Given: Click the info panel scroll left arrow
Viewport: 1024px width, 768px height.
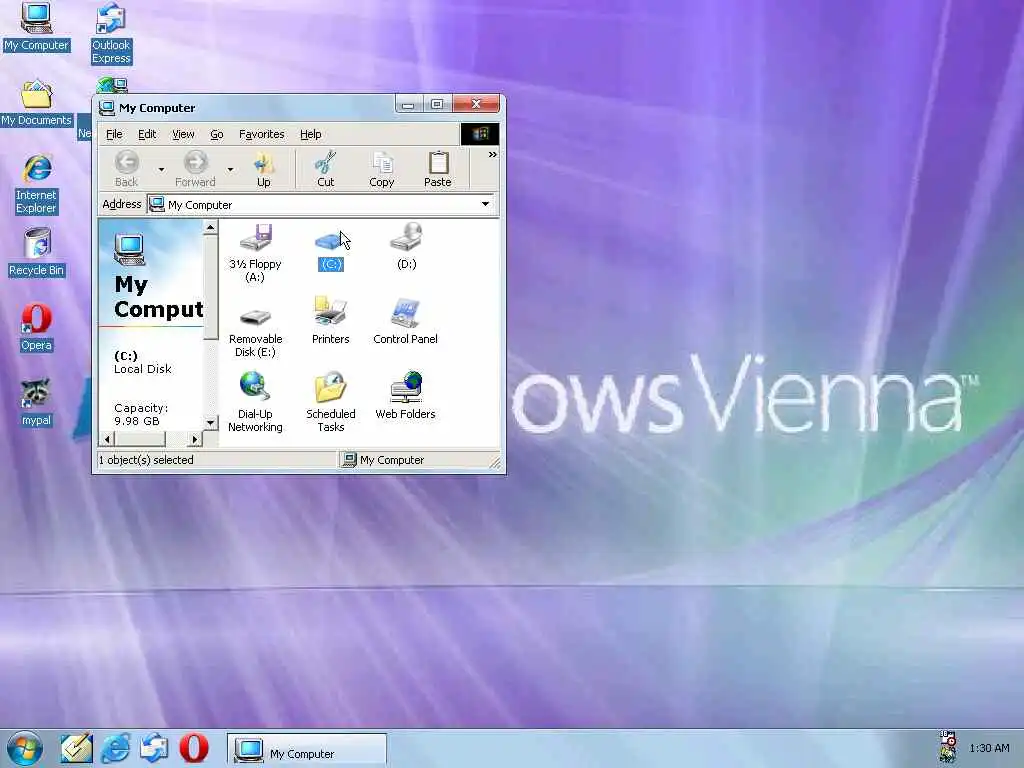Looking at the screenshot, I should pyautogui.click(x=107, y=439).
